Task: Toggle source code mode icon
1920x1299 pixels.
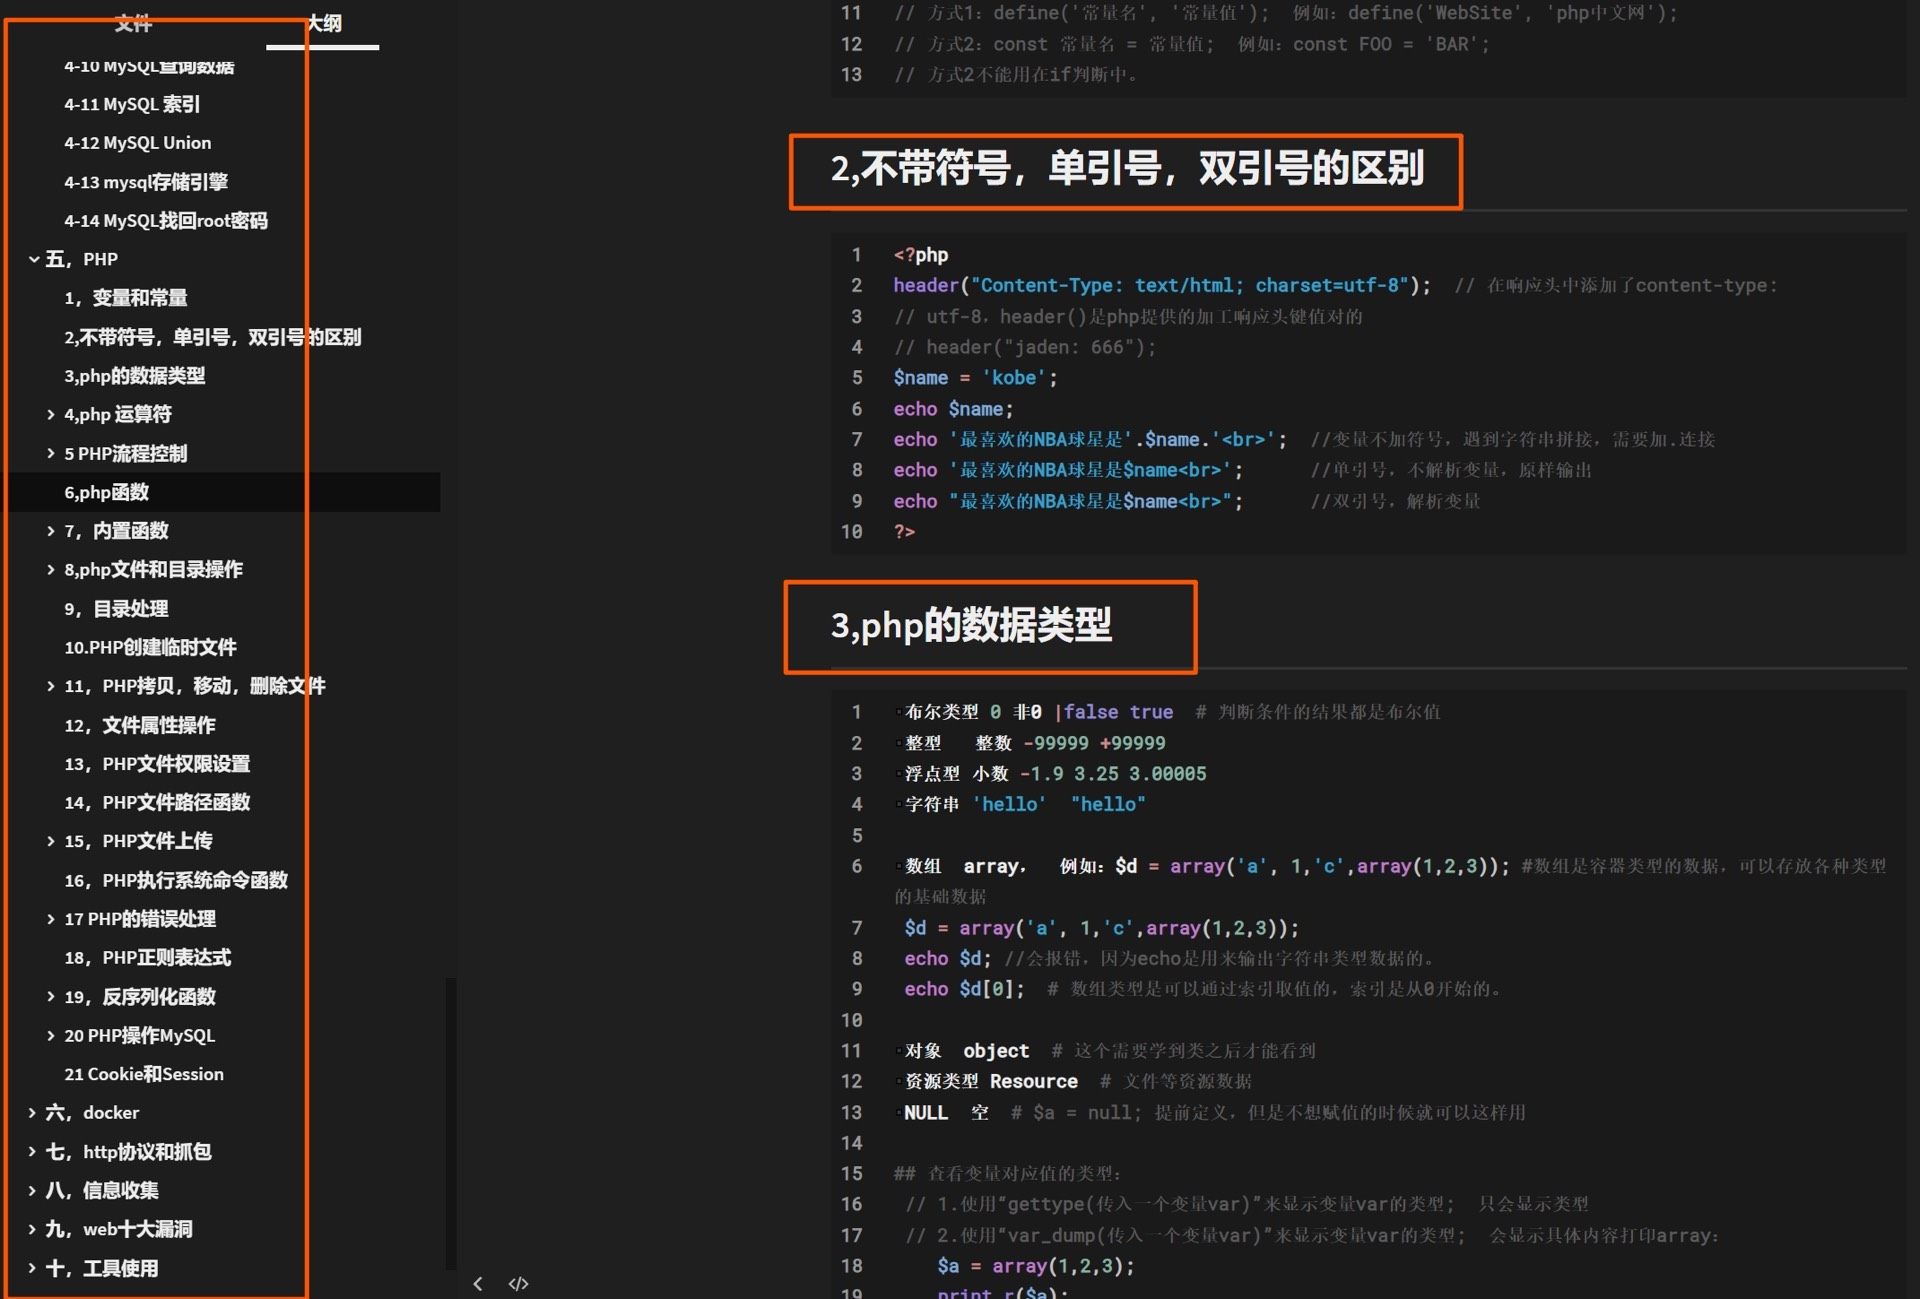Action: point(518,1283)
